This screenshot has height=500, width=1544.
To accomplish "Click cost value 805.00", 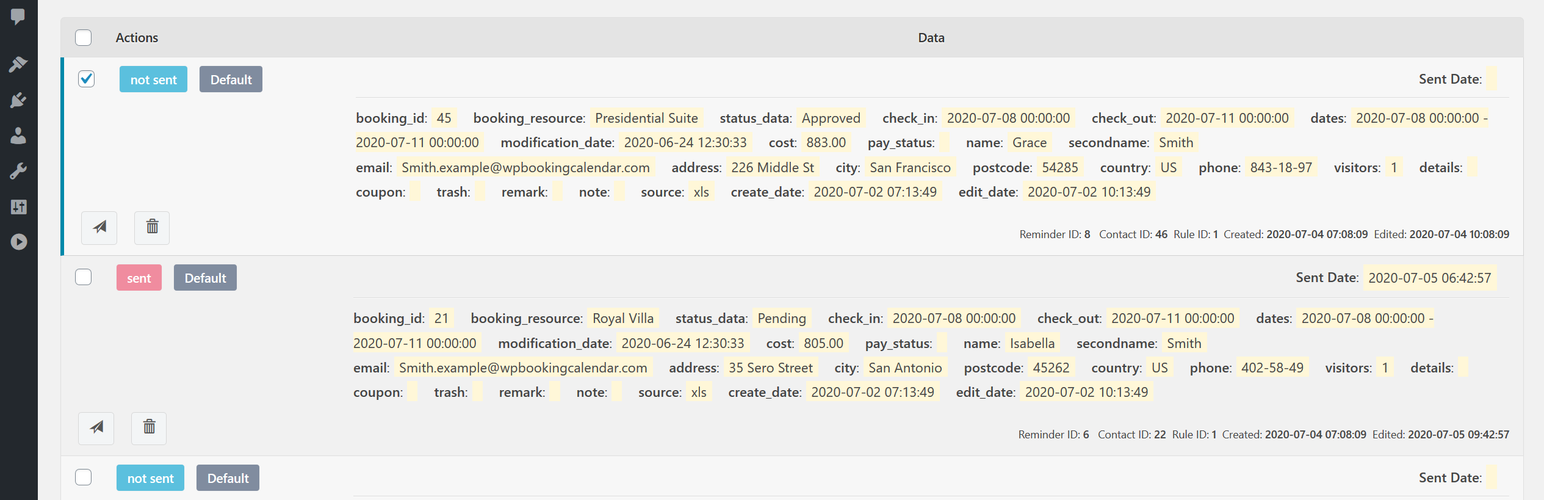I will coord(824,343).
